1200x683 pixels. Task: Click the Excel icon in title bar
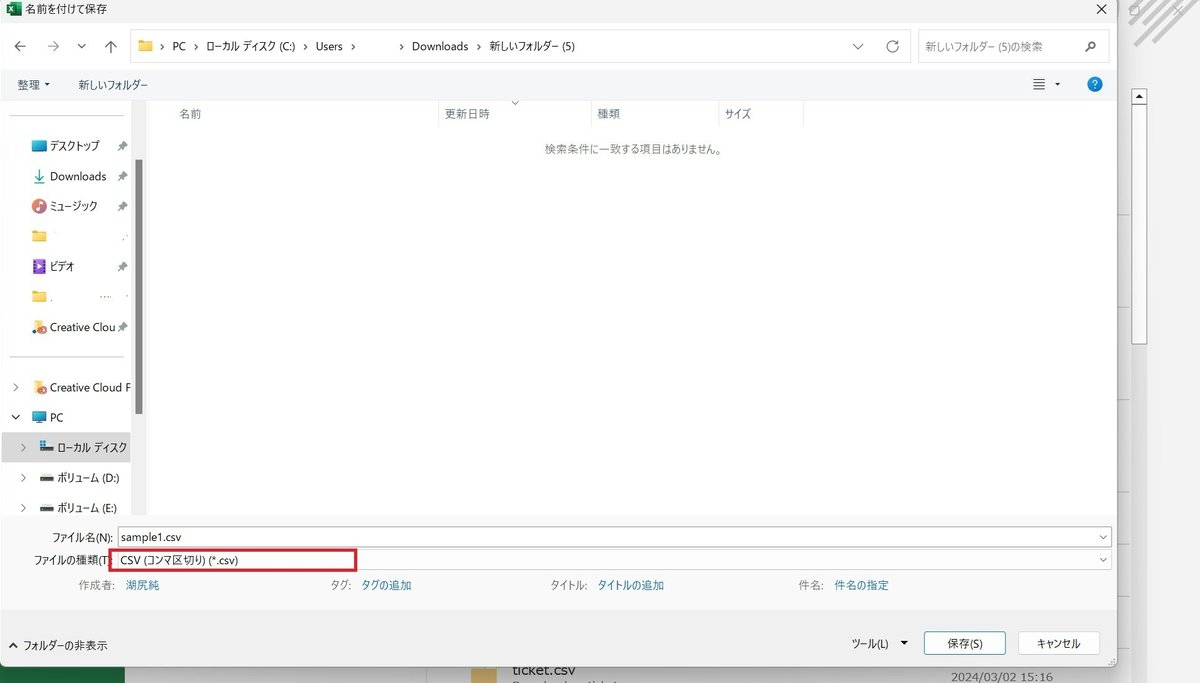click(x=13, y=9)
